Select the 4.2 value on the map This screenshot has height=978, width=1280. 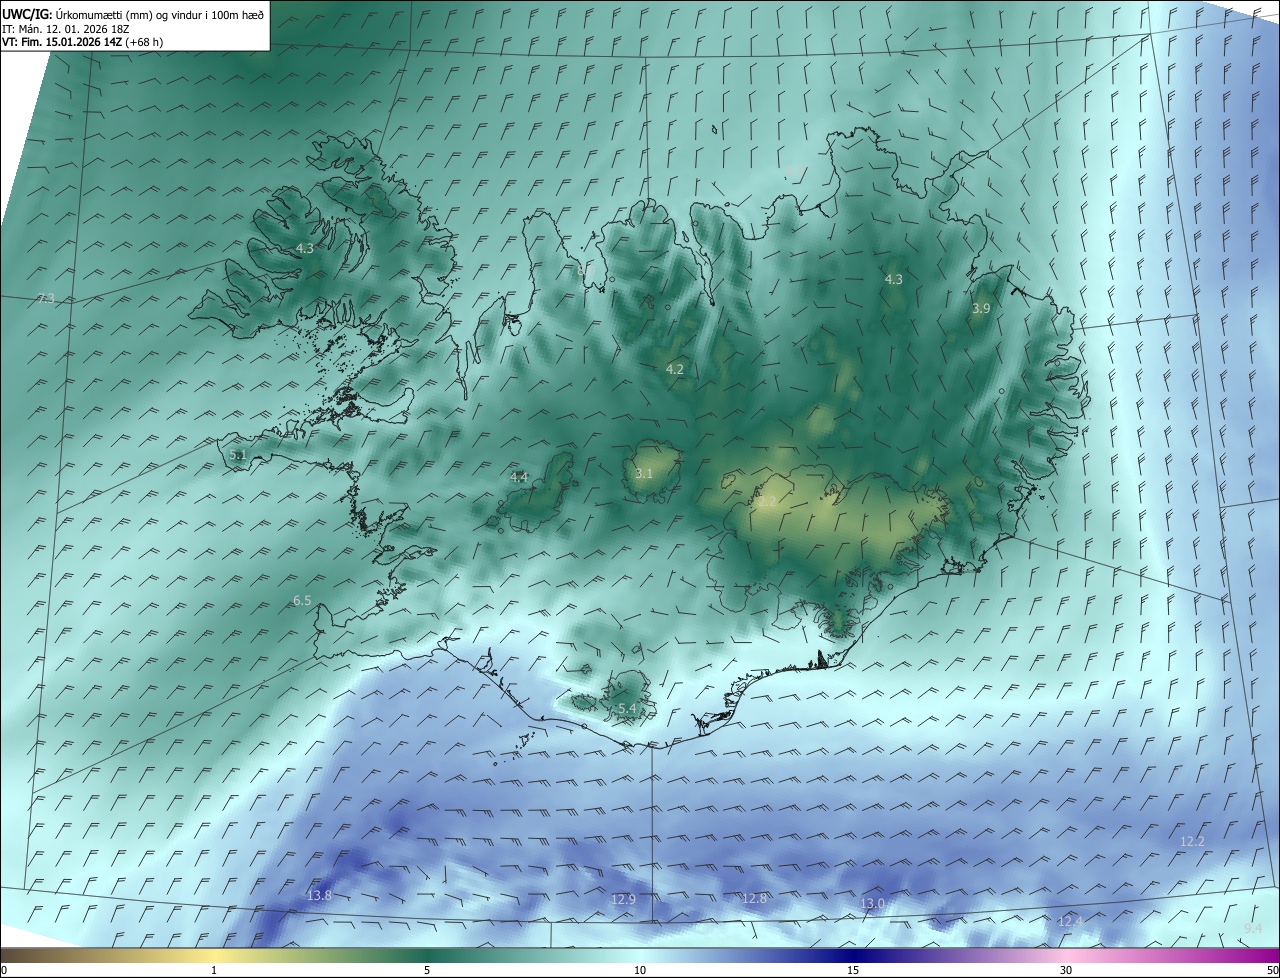coord(675,370)
